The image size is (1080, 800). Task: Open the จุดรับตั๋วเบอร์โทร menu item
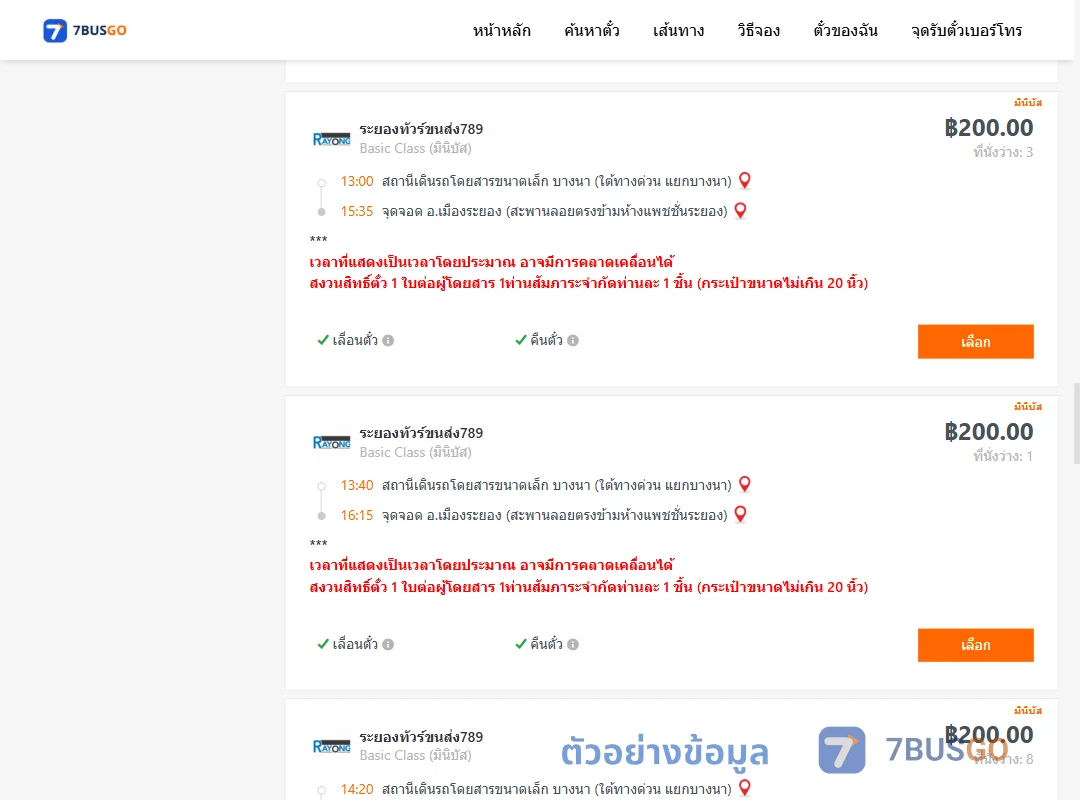(966, 30)
